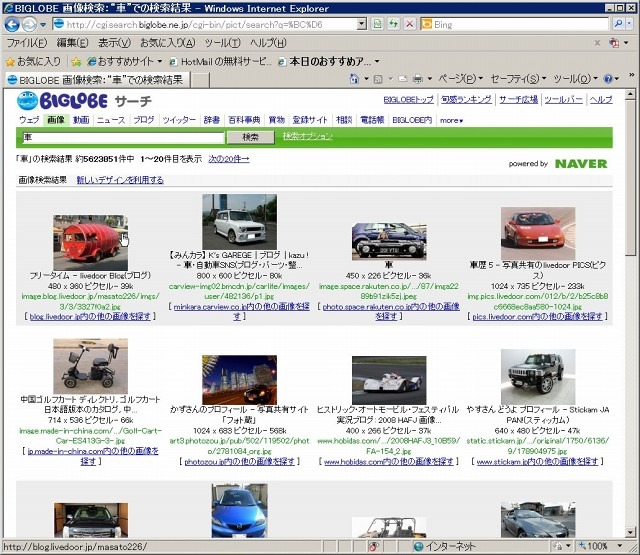Switch to the 辞書 search tab

[212, 120]
